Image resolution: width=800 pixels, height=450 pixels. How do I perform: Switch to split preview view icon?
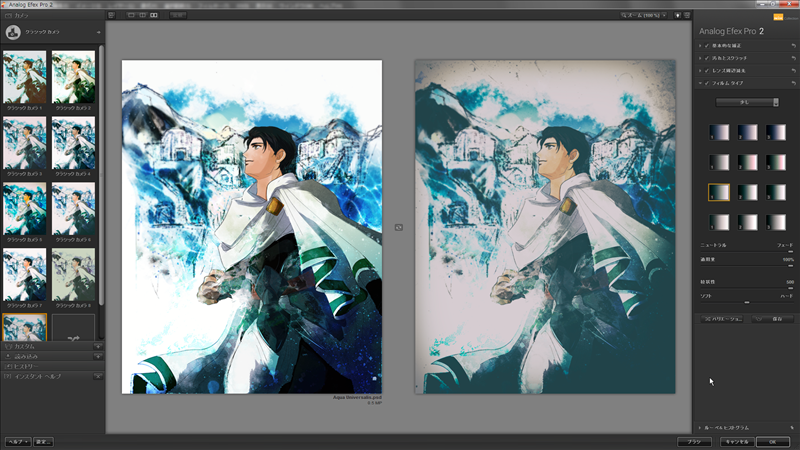click(142, 15)
